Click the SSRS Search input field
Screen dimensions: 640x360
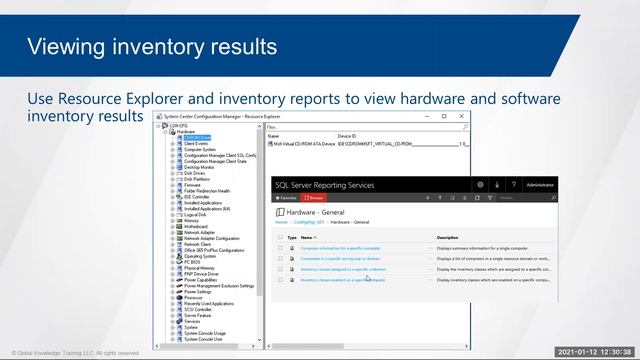click(x=523, y=198)
